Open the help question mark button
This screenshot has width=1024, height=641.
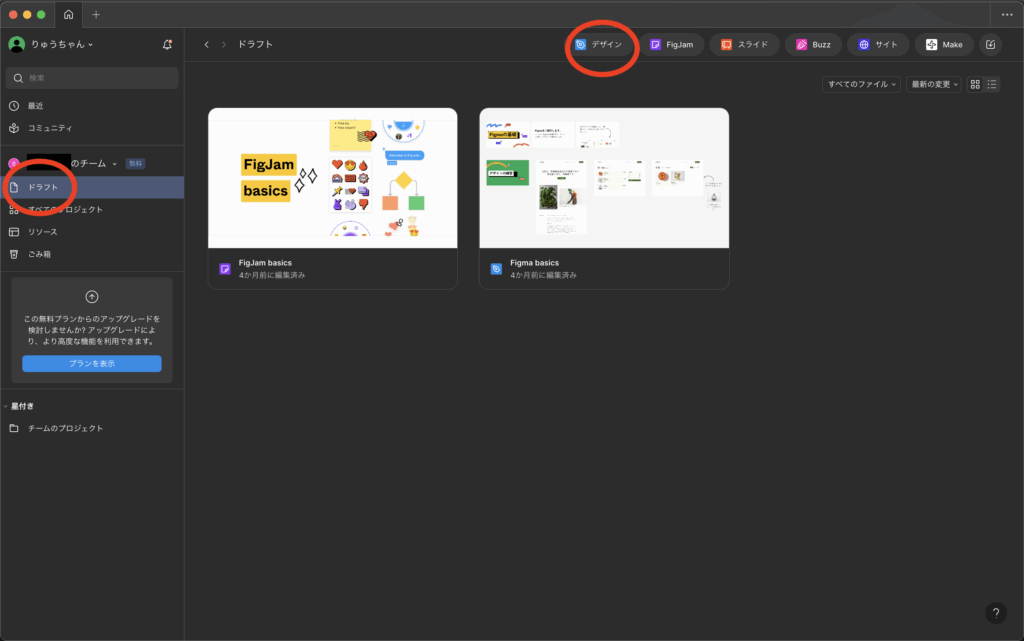click(995, 613)
